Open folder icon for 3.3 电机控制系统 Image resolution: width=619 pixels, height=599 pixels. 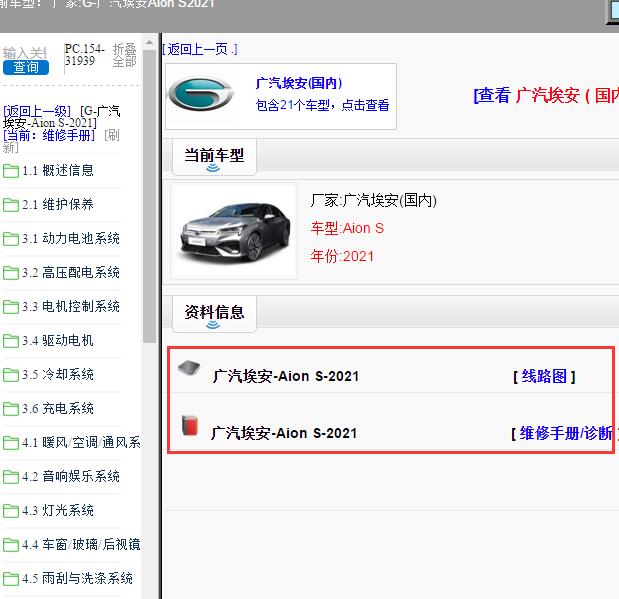point(11,307)
